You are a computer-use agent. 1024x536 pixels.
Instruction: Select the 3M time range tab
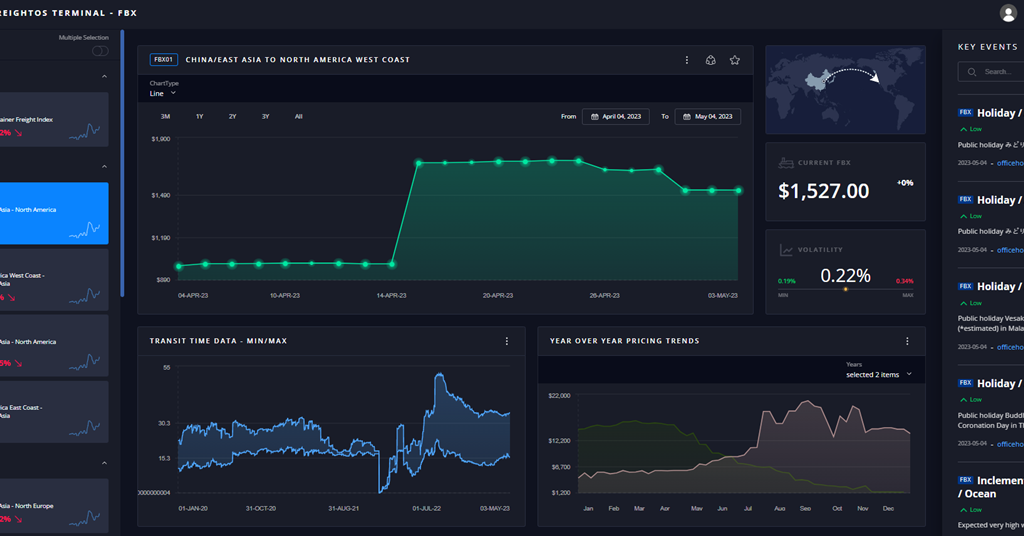[165, 117]
